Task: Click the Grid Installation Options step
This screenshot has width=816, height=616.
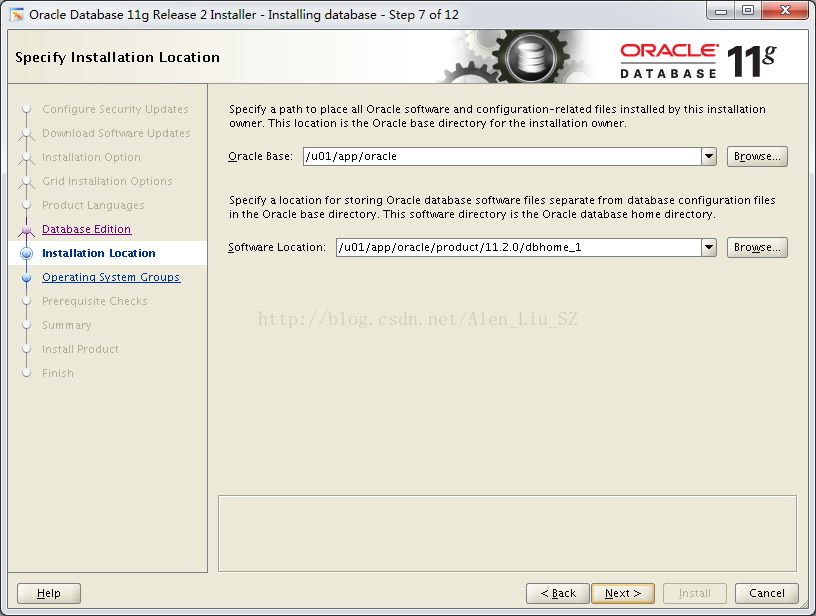Action: coord(107,181)
